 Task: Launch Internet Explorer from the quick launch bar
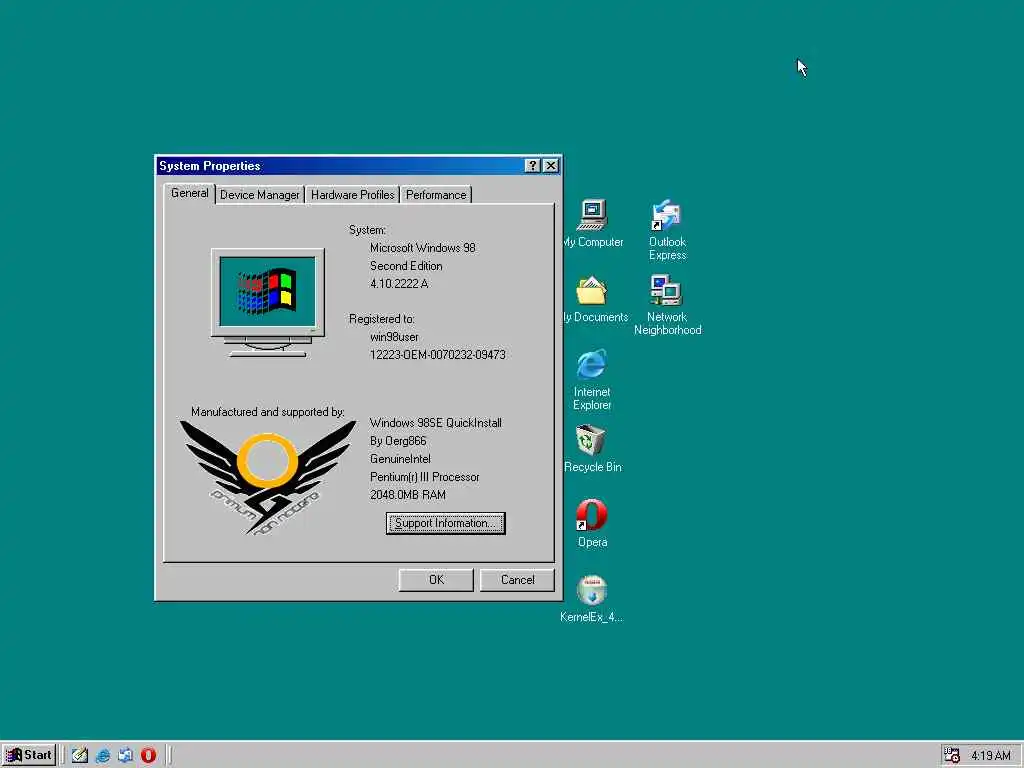point(103,755)
